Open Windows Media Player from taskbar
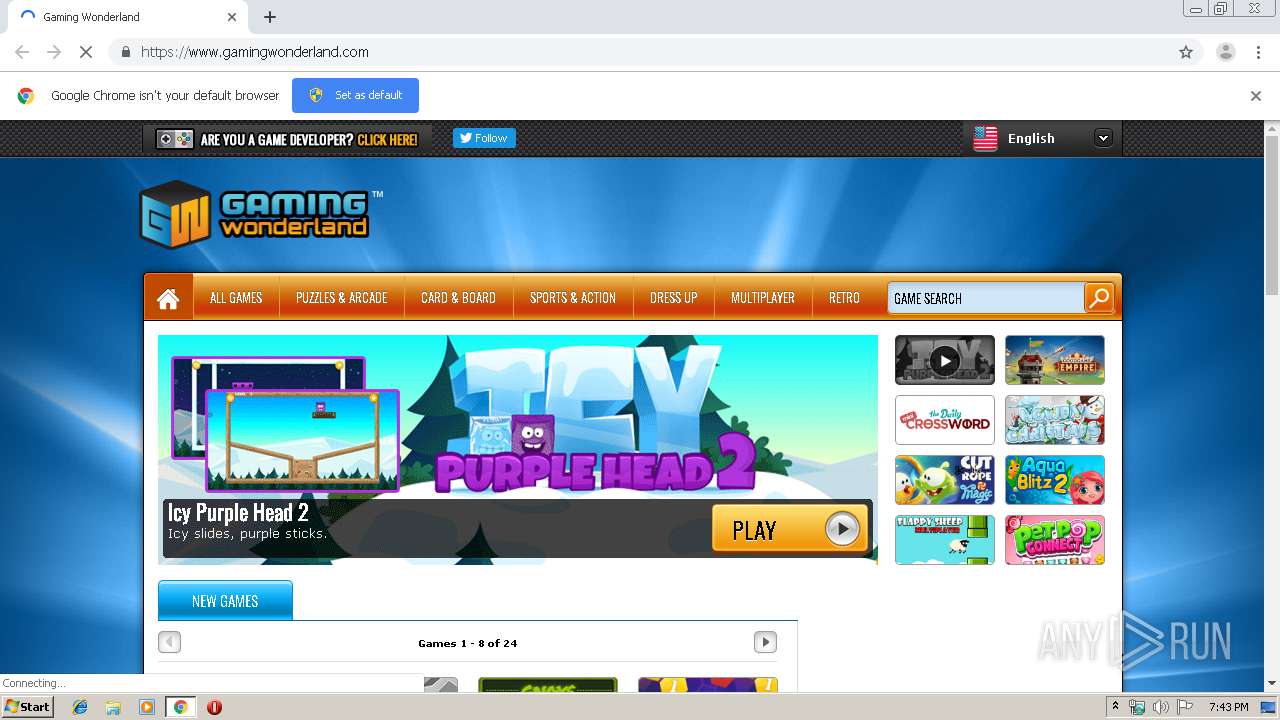This screenshot has height=720, width=1280. 147,707
